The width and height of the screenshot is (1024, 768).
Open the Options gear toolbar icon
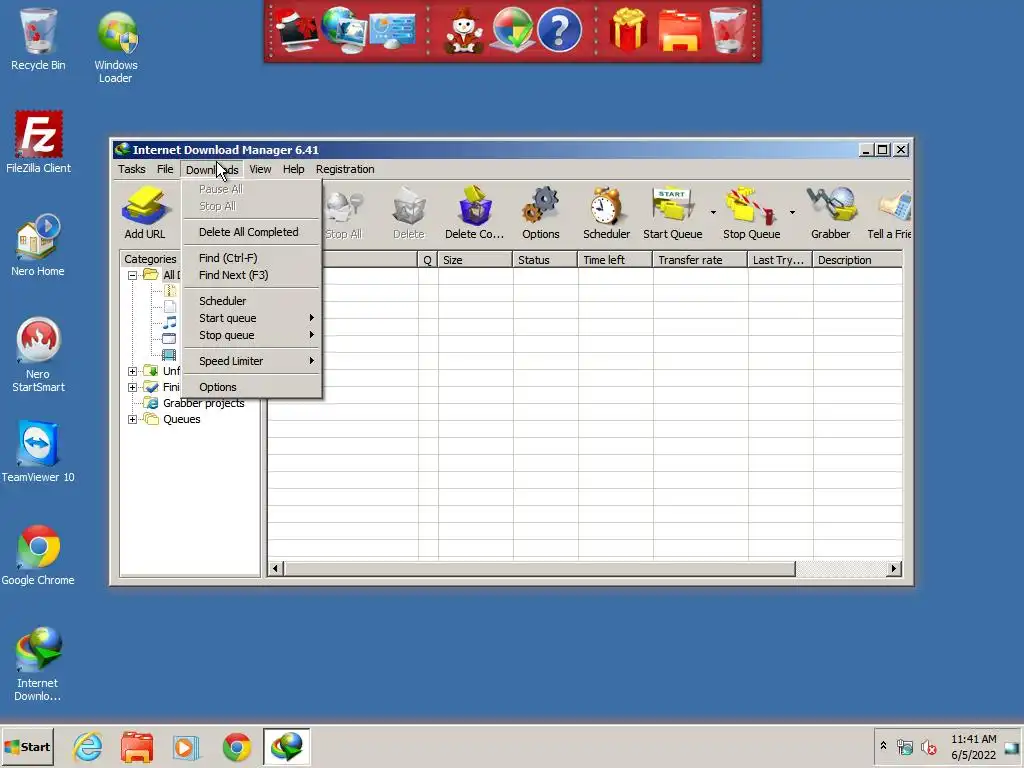pyautogui.click(x=540, y=212)
